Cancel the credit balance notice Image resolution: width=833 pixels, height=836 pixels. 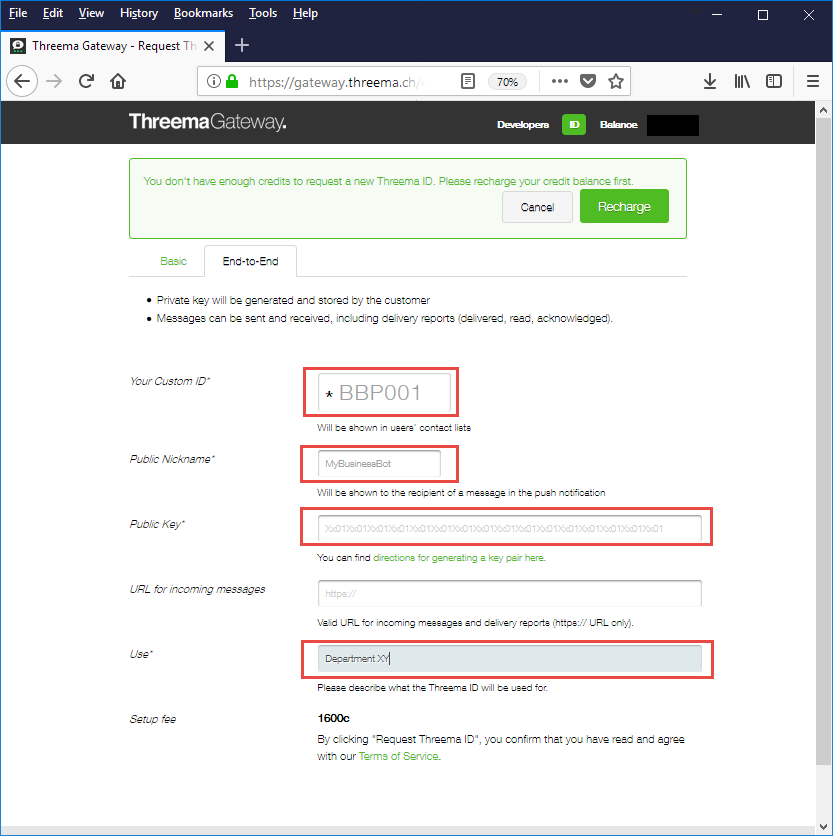[x=537, y=207]
